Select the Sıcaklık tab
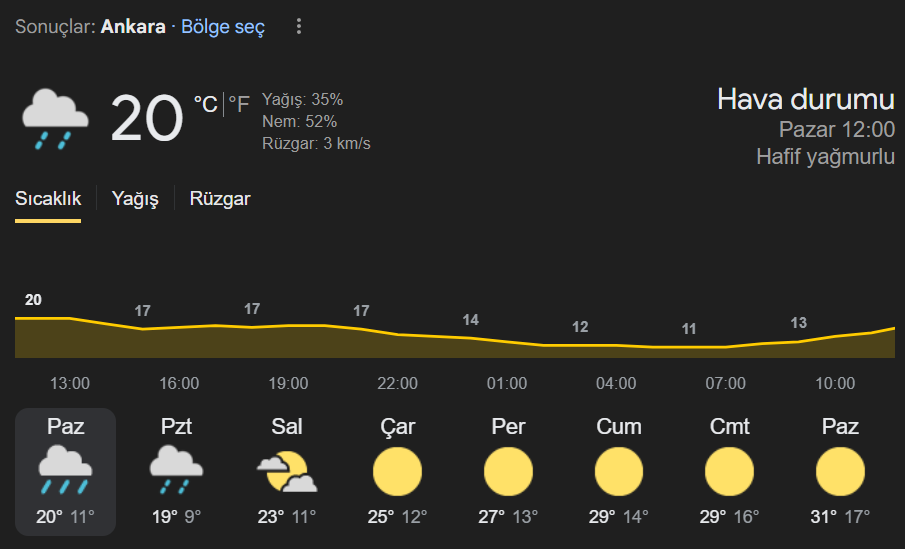 tap(48, 199)
